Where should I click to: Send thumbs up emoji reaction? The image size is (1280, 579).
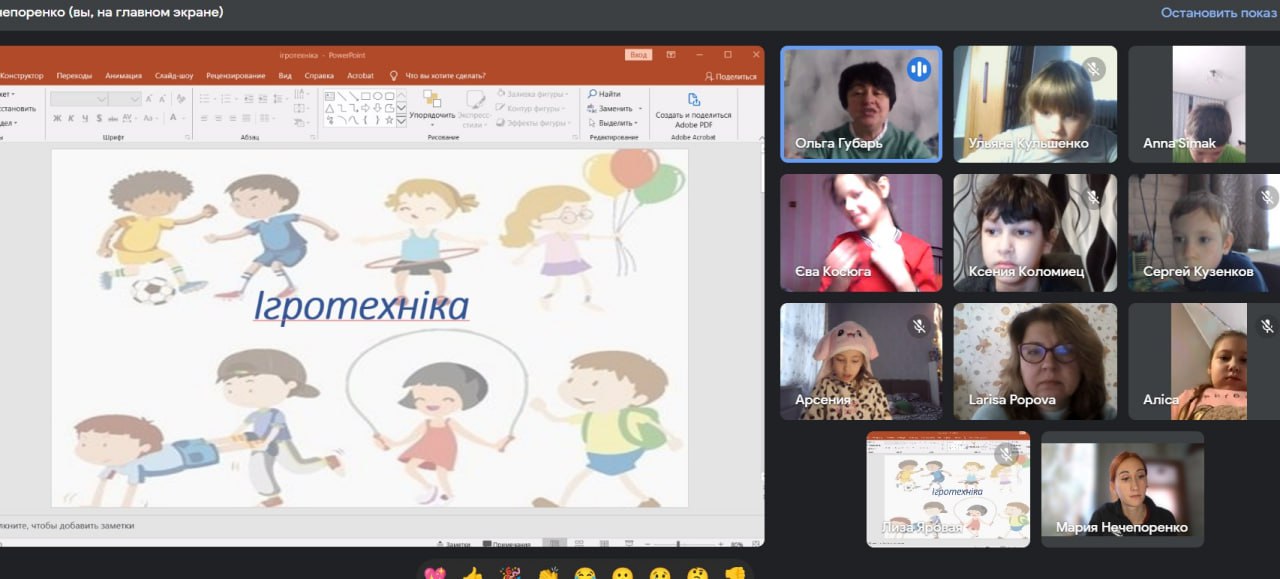tap(472, 574)
